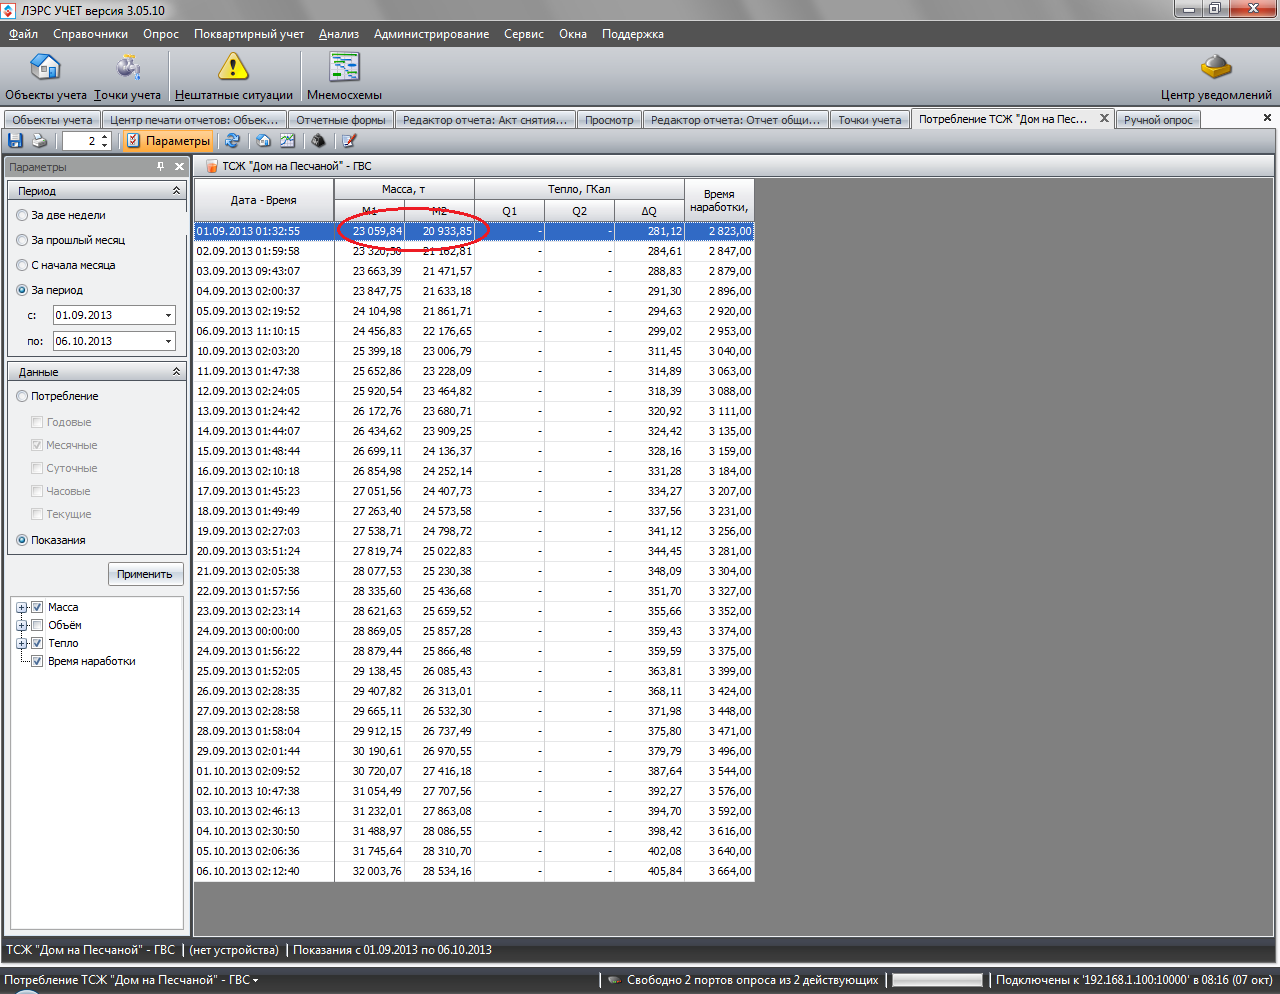Open the Опрос menu
Viewport: 1280px width, 994px height.
(x=161, y=34)
